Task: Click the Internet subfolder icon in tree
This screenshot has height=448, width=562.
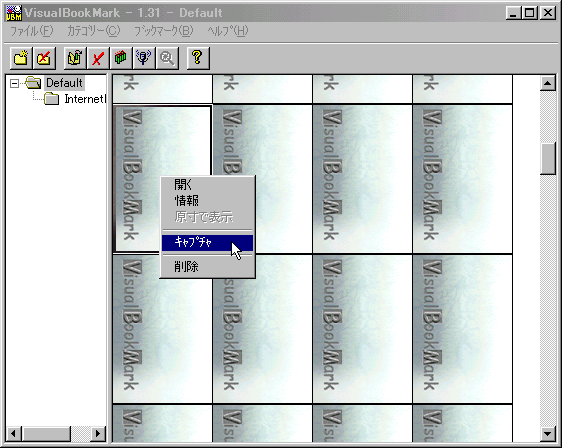Action: tap(52, 99)
